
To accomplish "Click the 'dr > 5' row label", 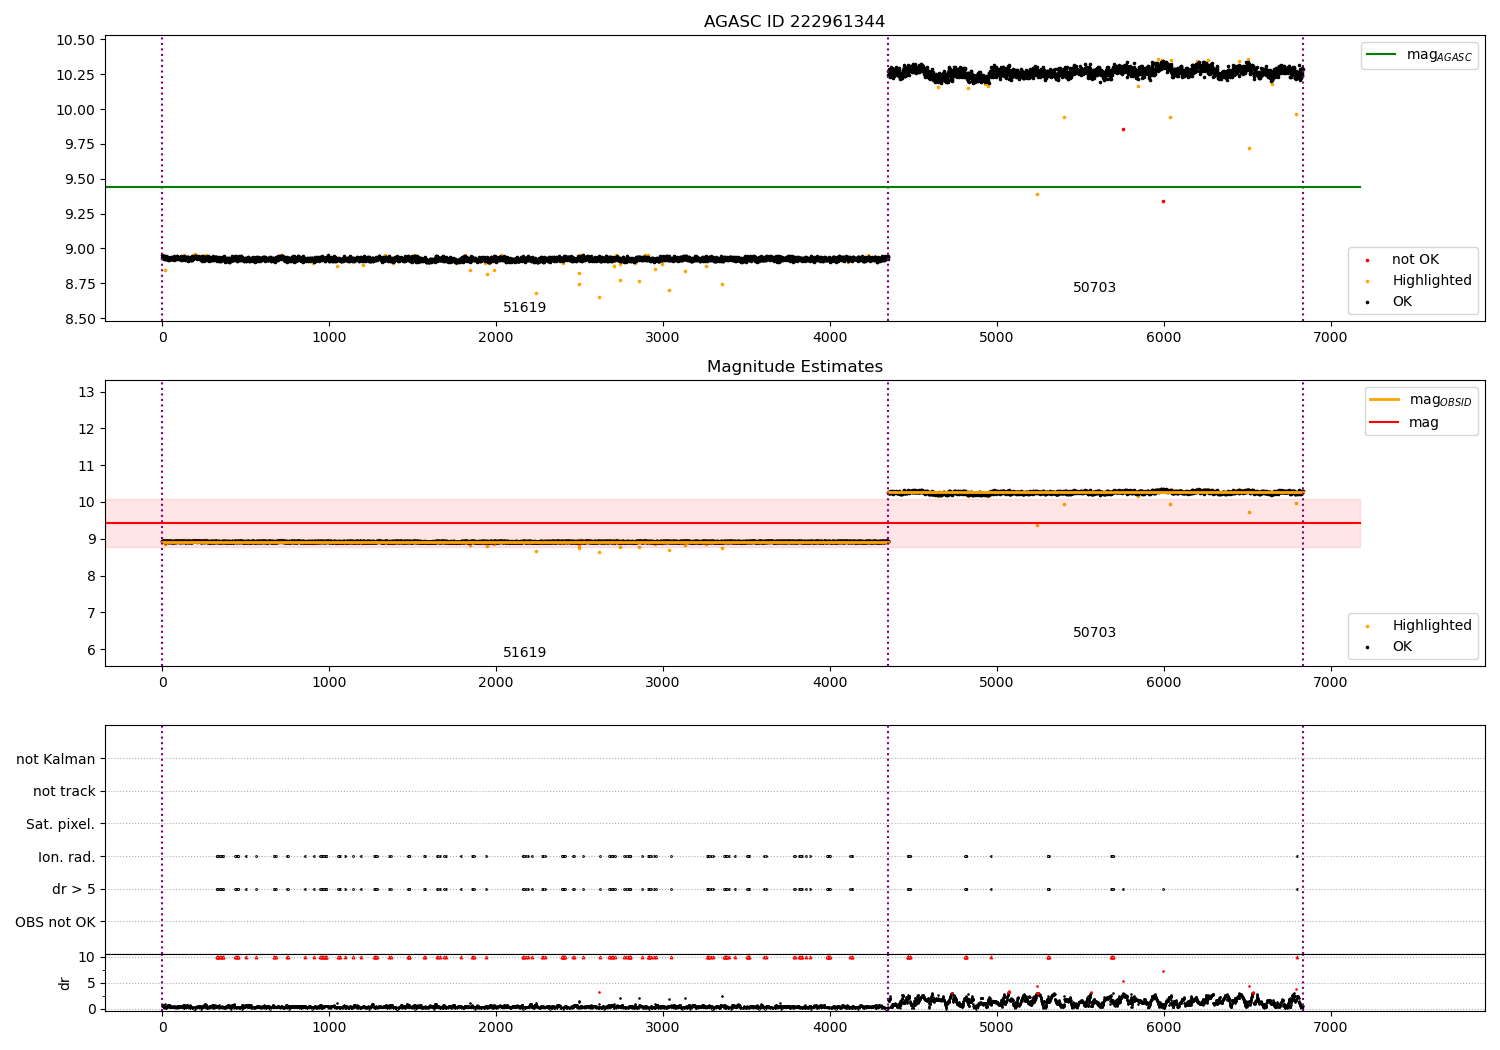I will click(74, 890).
